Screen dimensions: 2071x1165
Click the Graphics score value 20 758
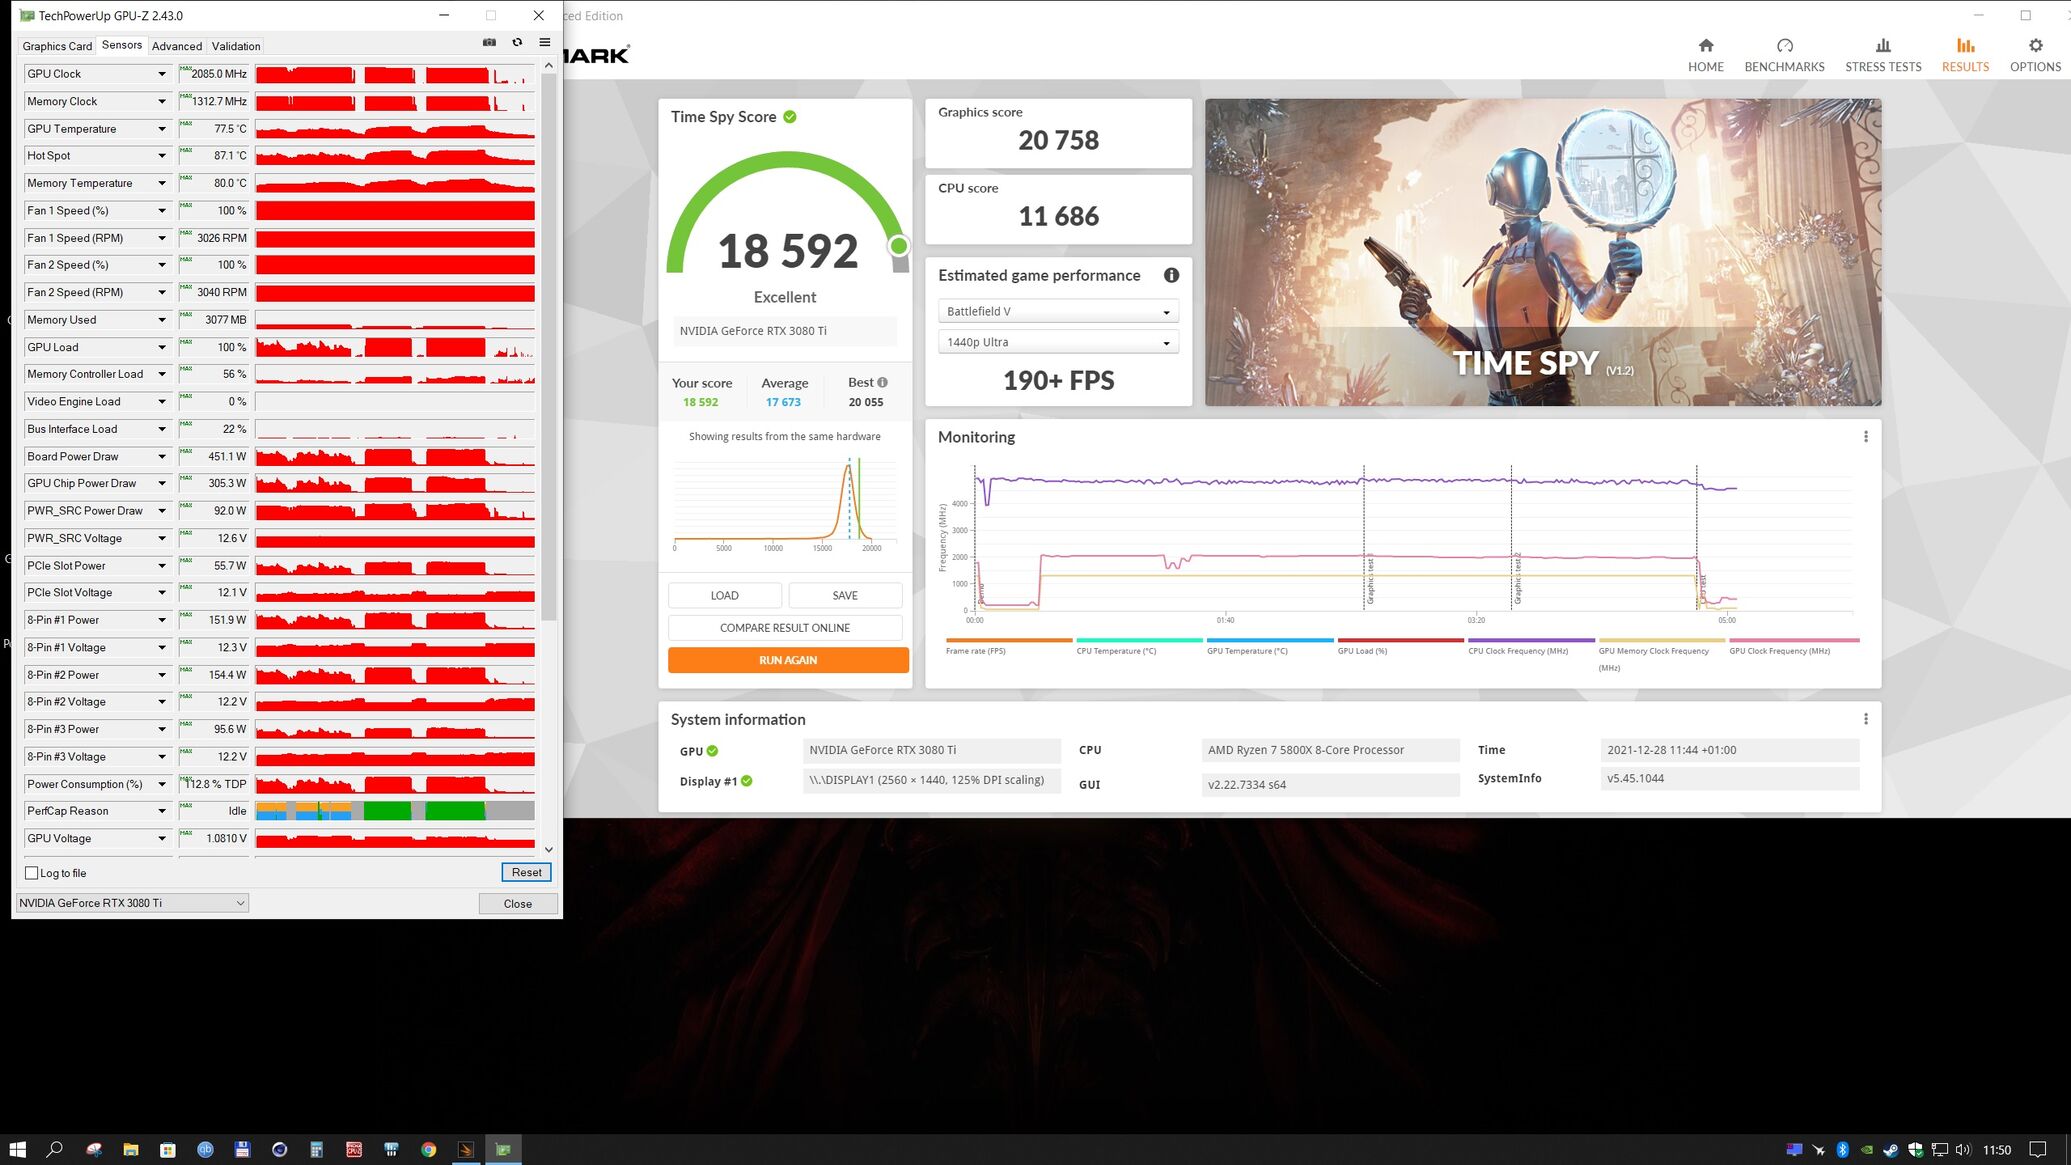[1058, 140]
